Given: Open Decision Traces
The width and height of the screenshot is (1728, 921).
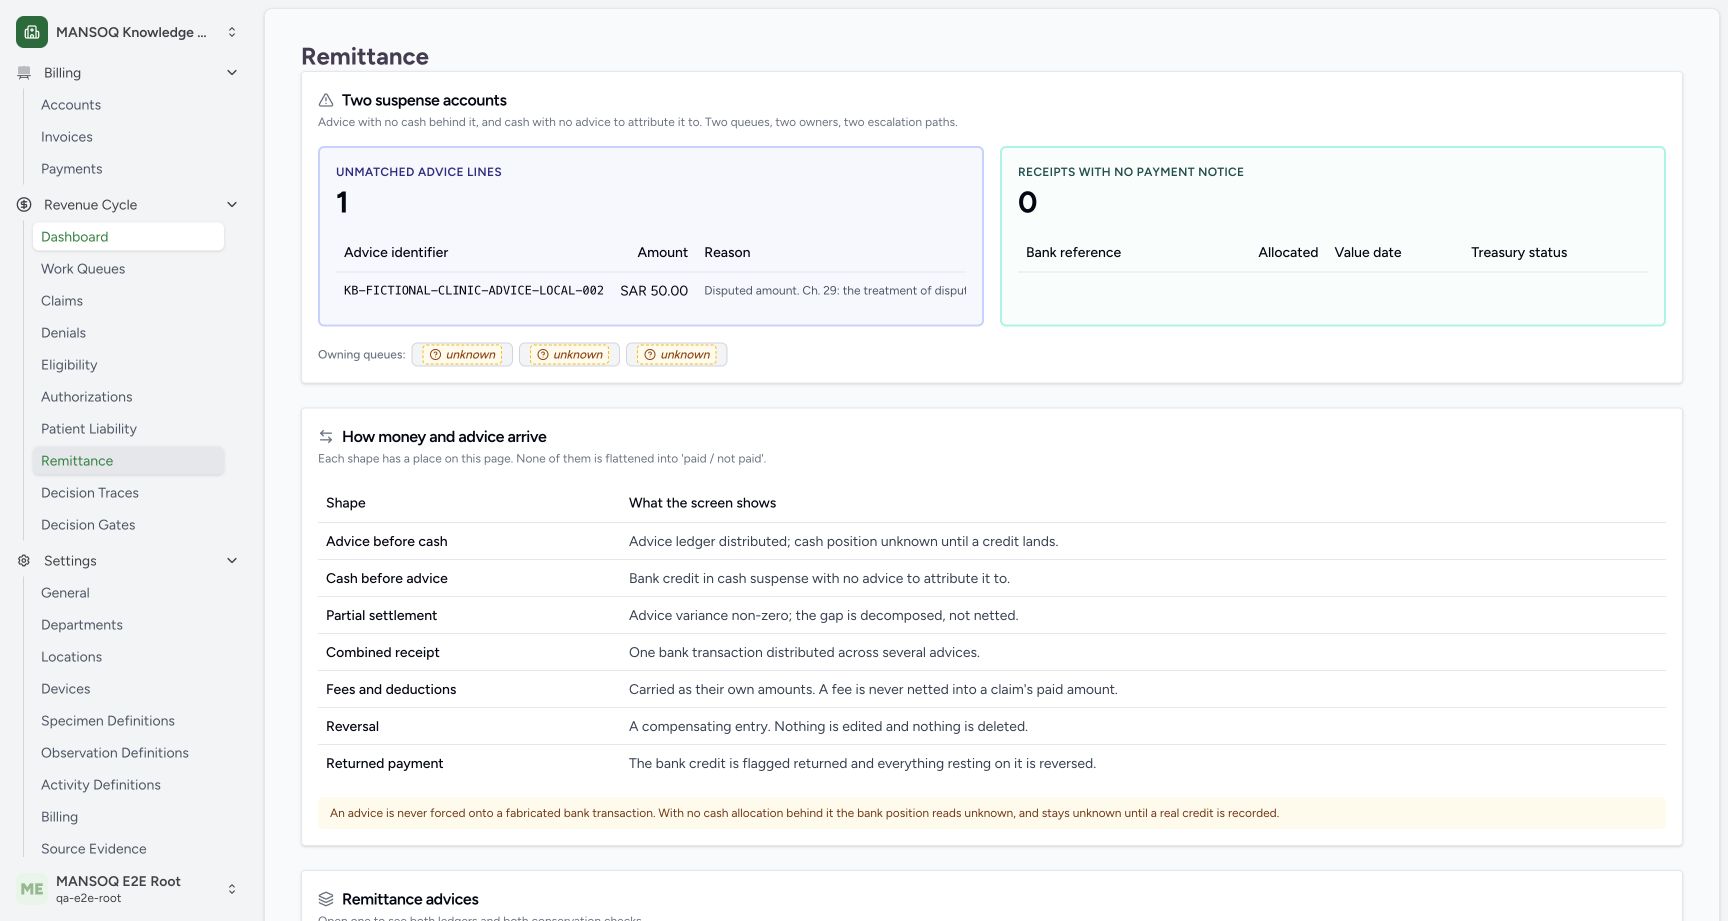Looking at the screenshot, I should [x=128, y=493].
